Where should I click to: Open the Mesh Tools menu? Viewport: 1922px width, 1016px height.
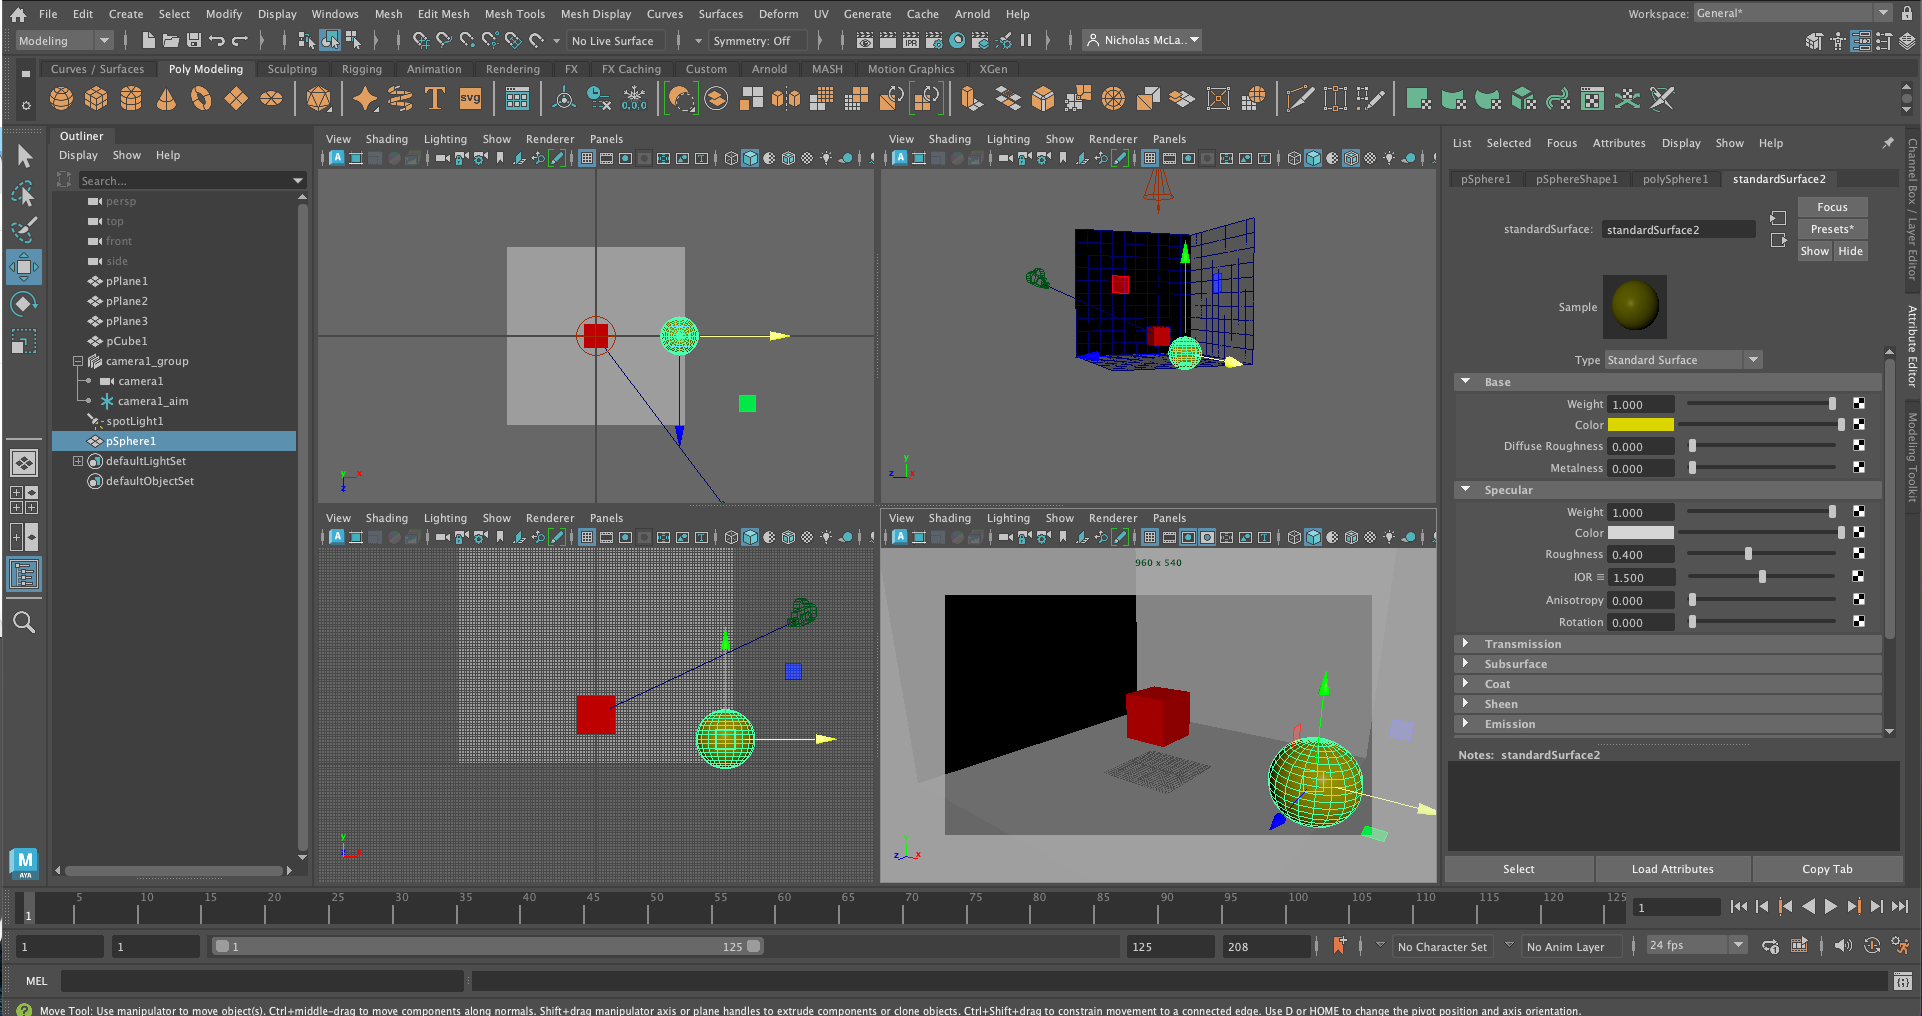point(514,14)
